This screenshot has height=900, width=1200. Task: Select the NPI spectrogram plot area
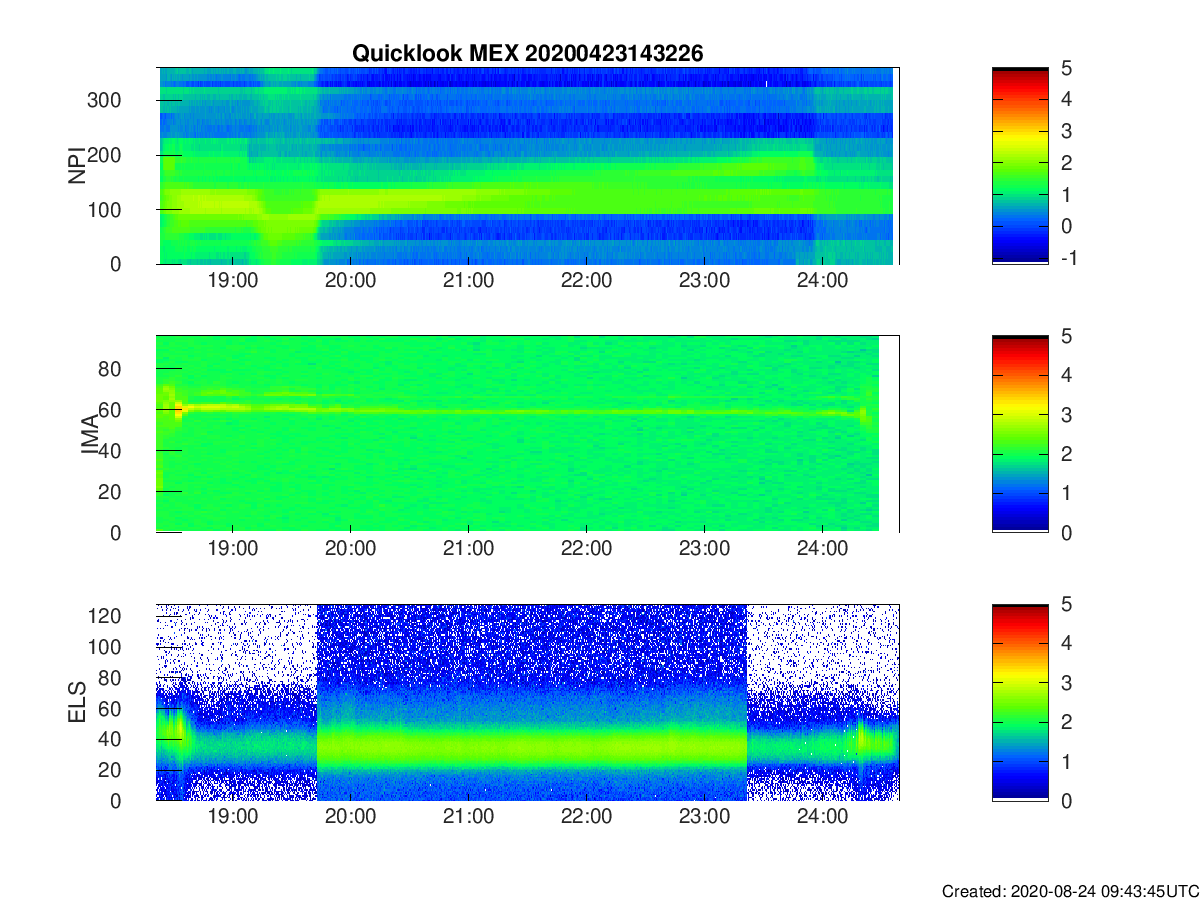527,166
